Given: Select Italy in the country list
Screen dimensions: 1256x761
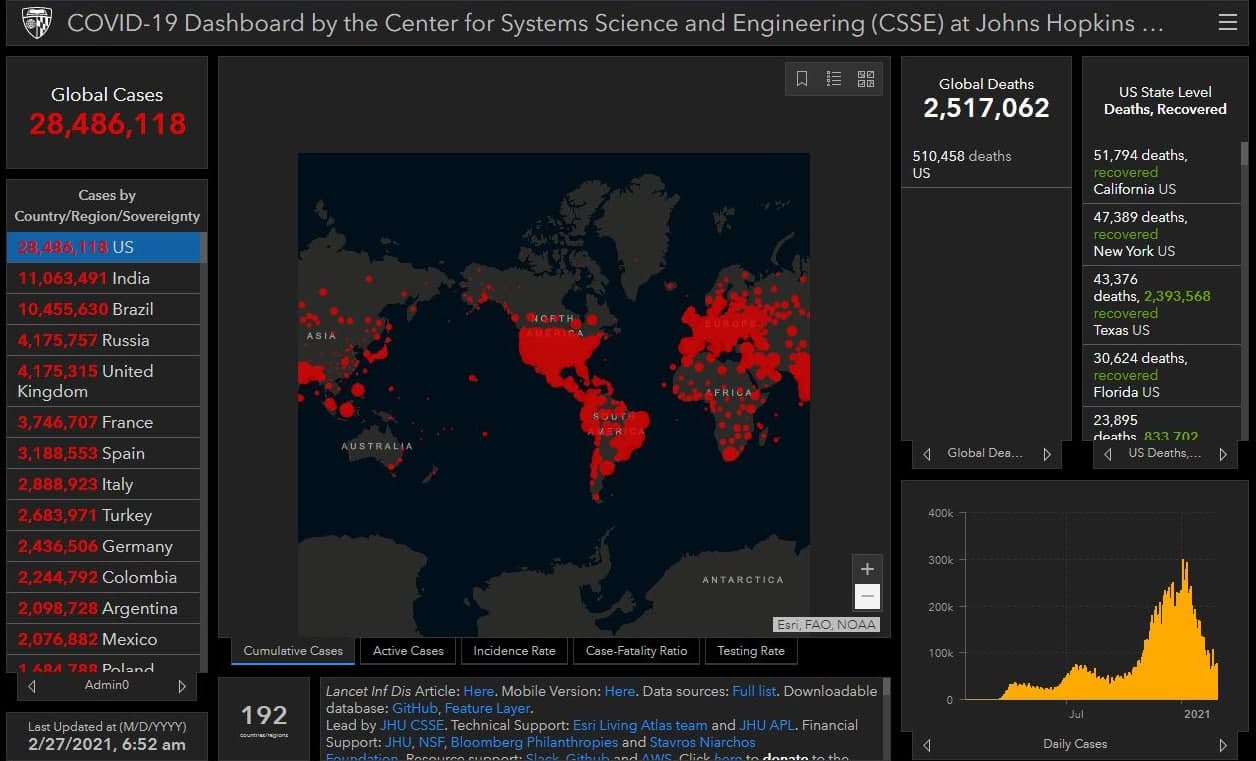Looking at the screenshot, I should [103, 484].
